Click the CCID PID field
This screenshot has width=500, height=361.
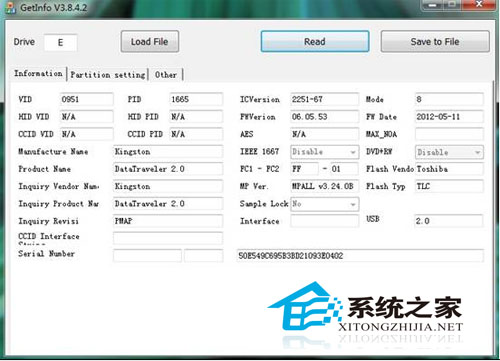click(196, 134)
